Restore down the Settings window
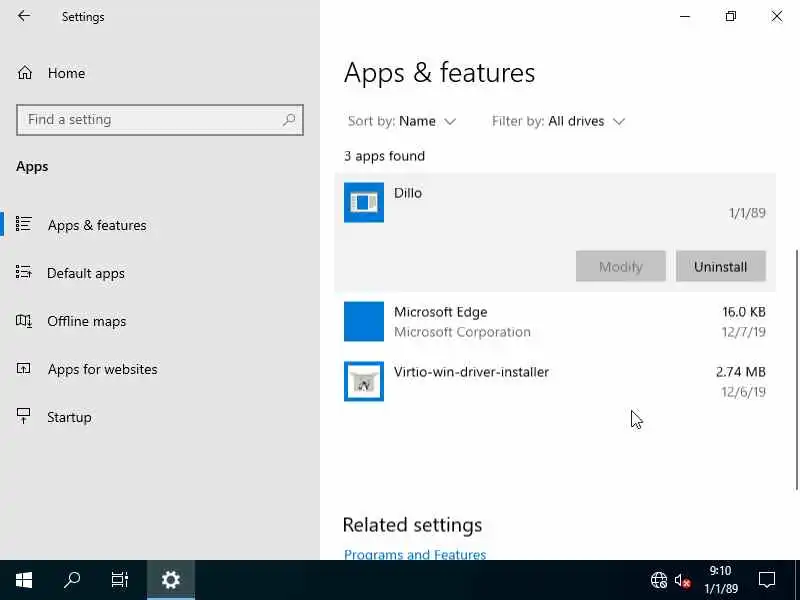800x600 pixels. click(731, 16)
